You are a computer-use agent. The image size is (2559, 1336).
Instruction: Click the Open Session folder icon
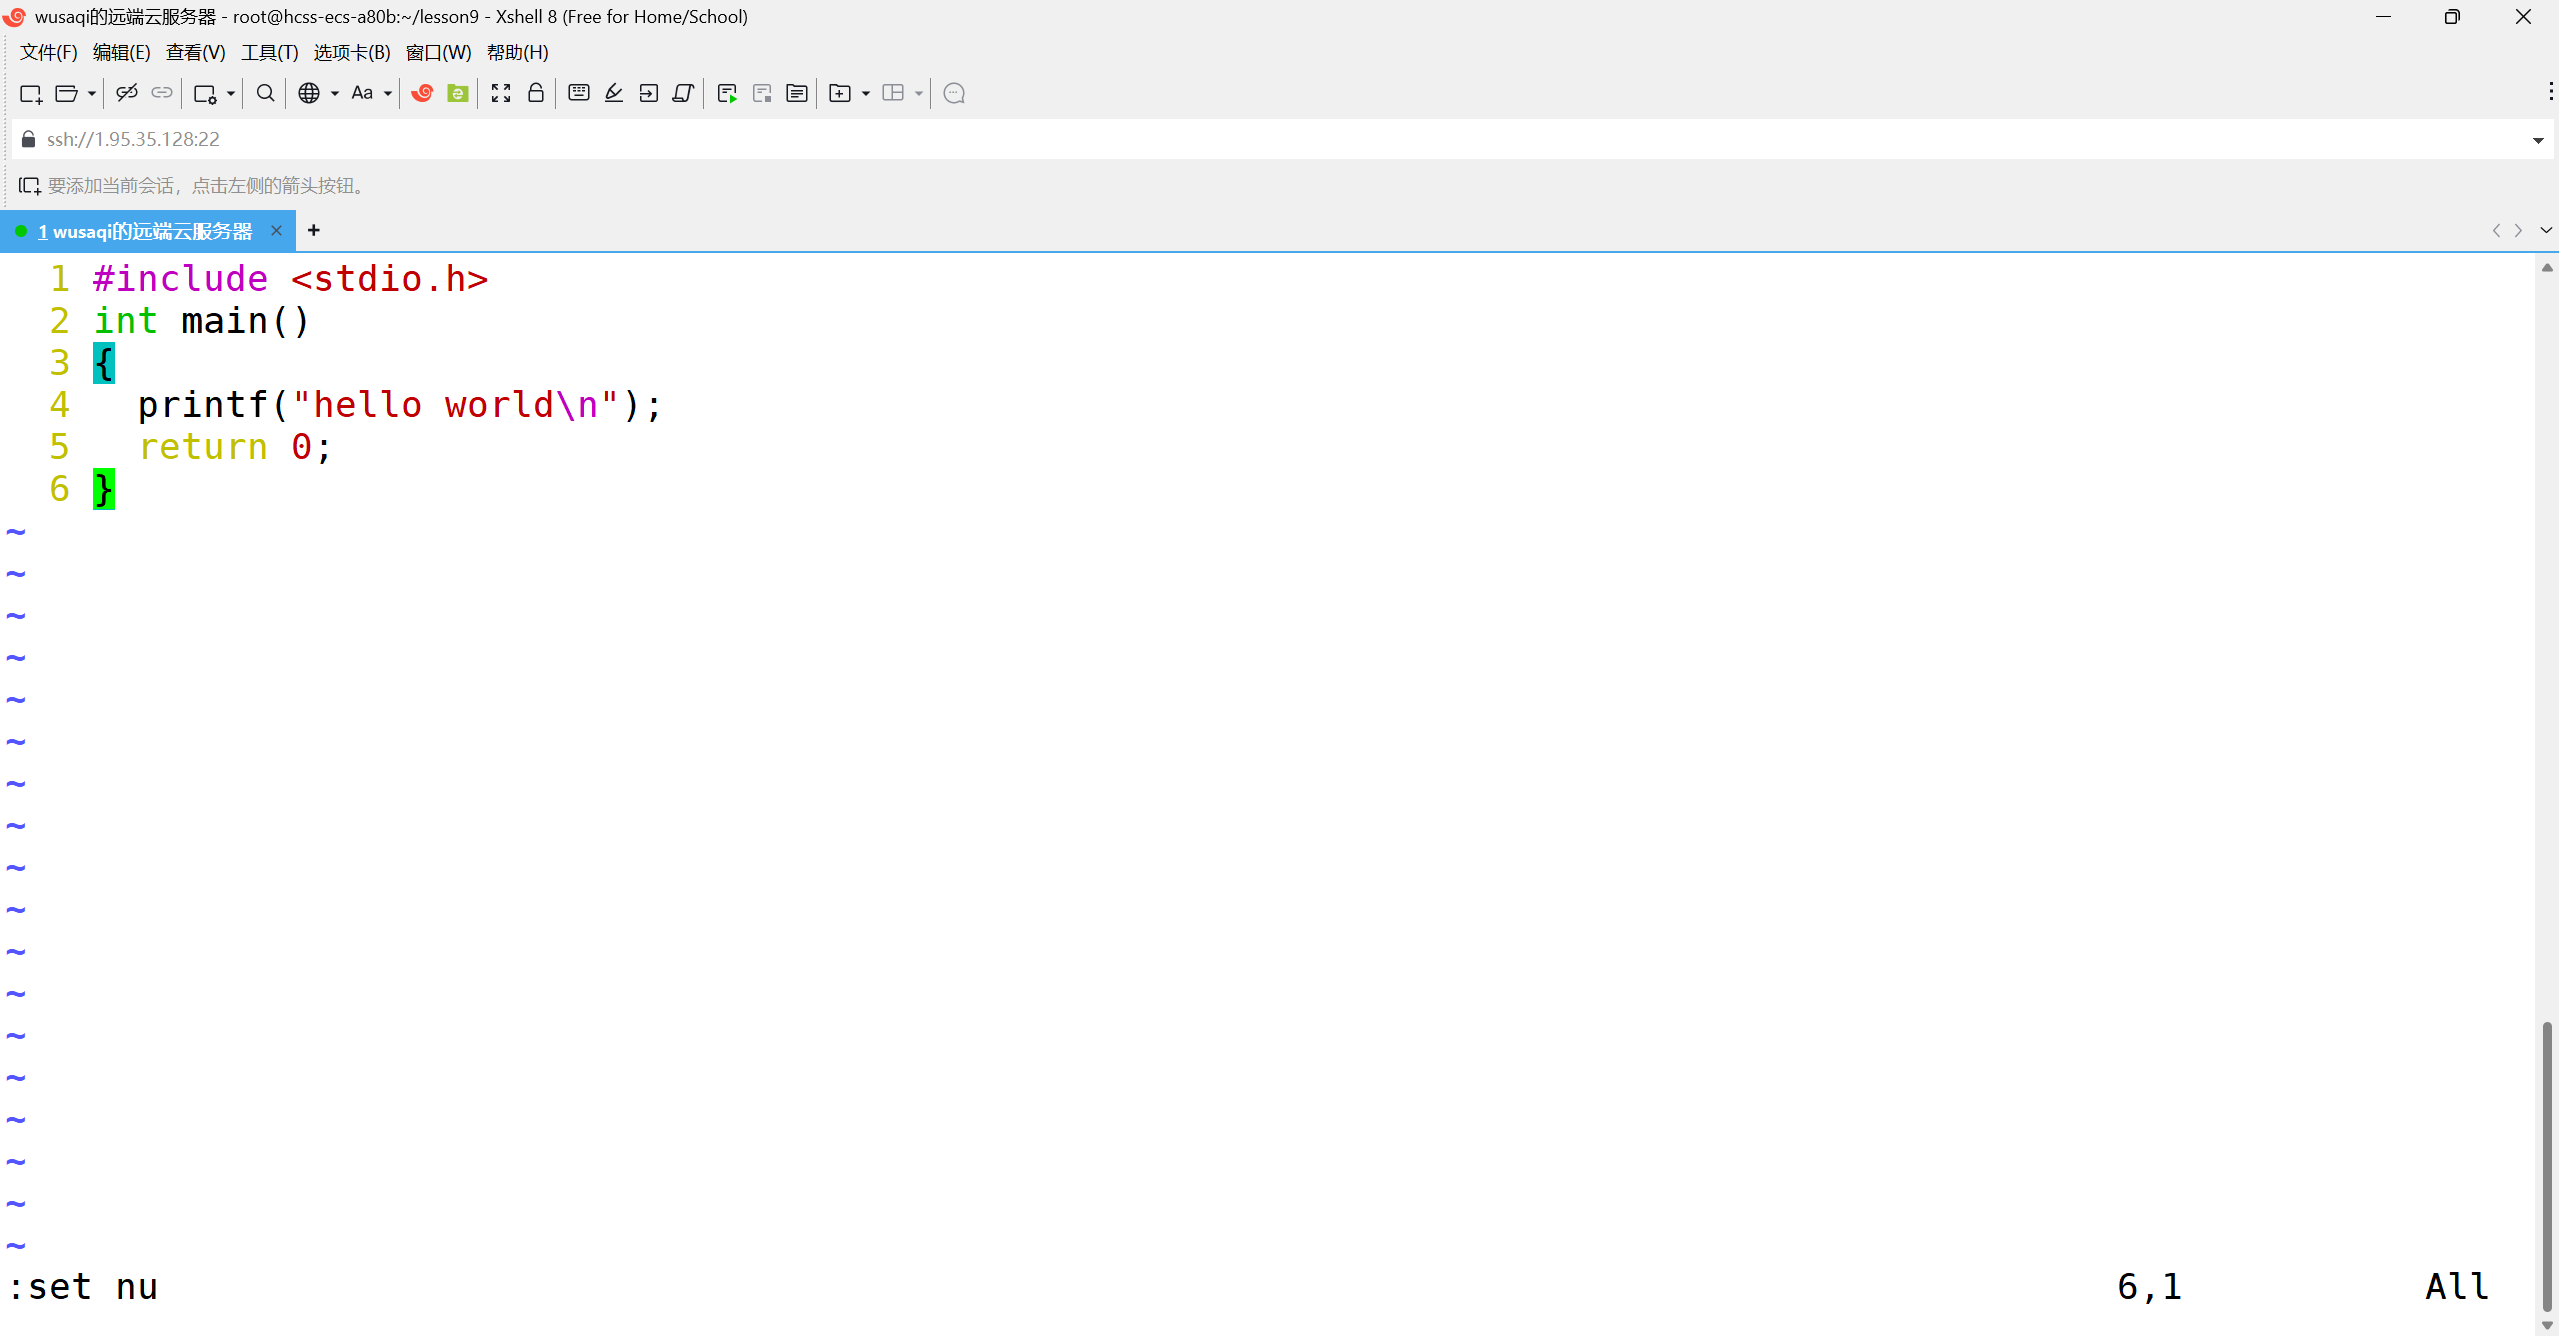click(x=66, y=93)
